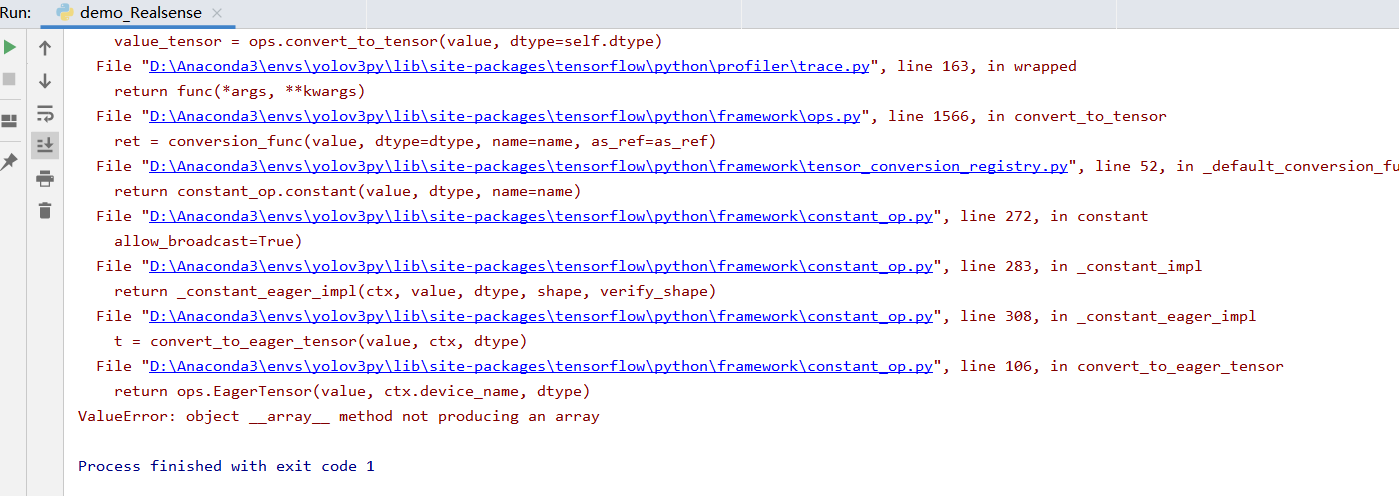Open the trace.py file link
This screenshot has width=1399, height=496.
tap(509, 66)
